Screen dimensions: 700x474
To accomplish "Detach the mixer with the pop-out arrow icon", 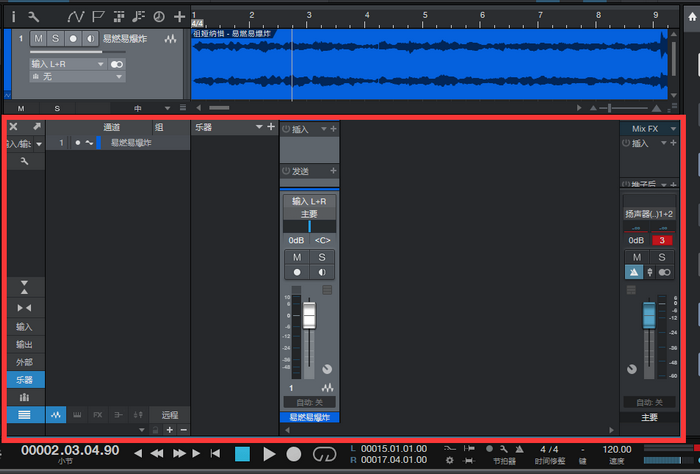I will click(x=36, y=127).
